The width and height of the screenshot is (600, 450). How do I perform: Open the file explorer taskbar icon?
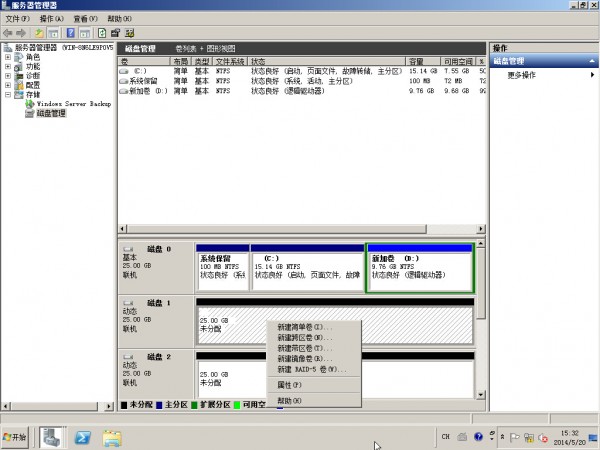[x=112, y=437]
